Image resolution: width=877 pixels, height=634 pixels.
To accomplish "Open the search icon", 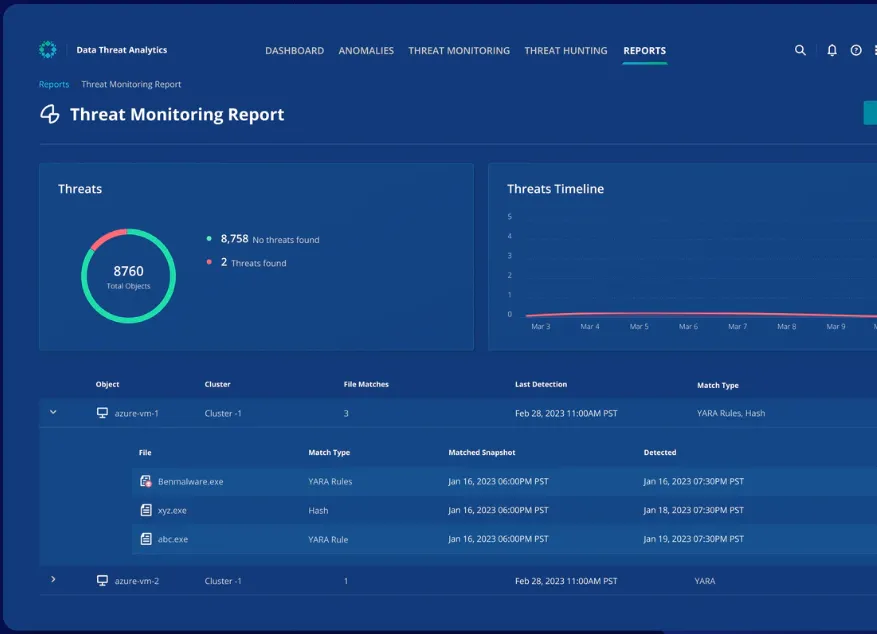I will click(x=800, y=50).
